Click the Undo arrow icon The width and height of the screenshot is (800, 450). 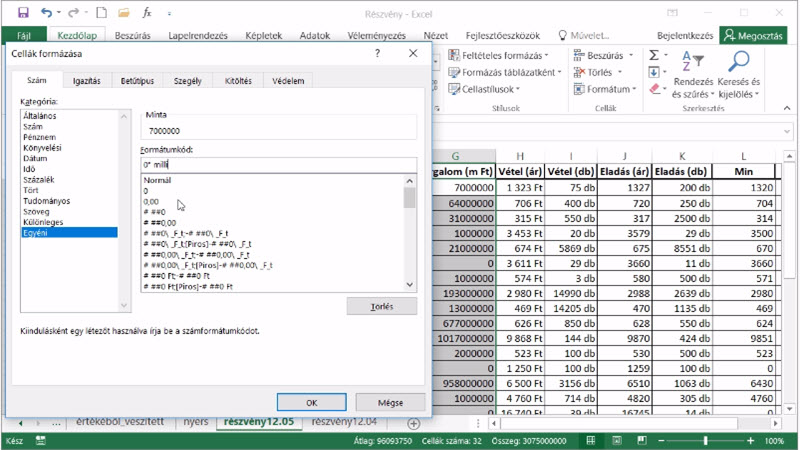[46, 13]
